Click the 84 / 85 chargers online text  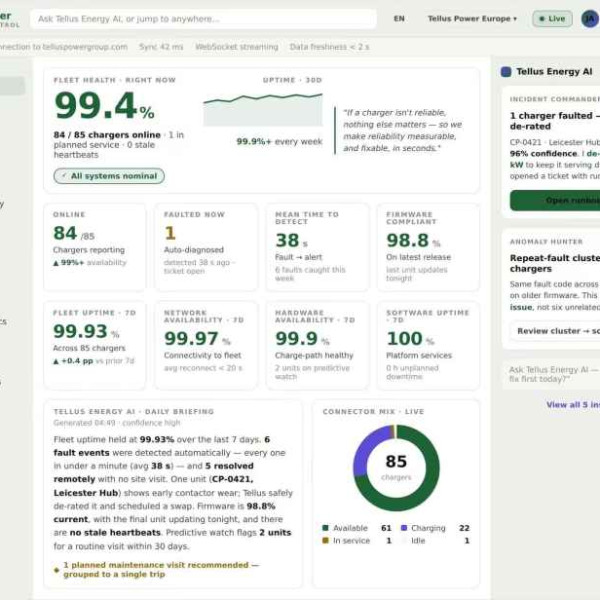107,135
